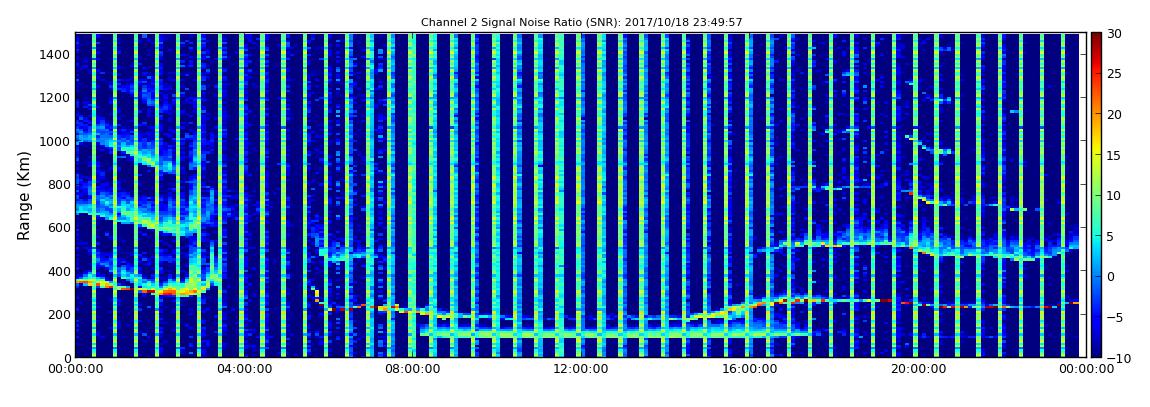
Task: Click the y-axis tick label '1200'
Action: click(56, 98)
